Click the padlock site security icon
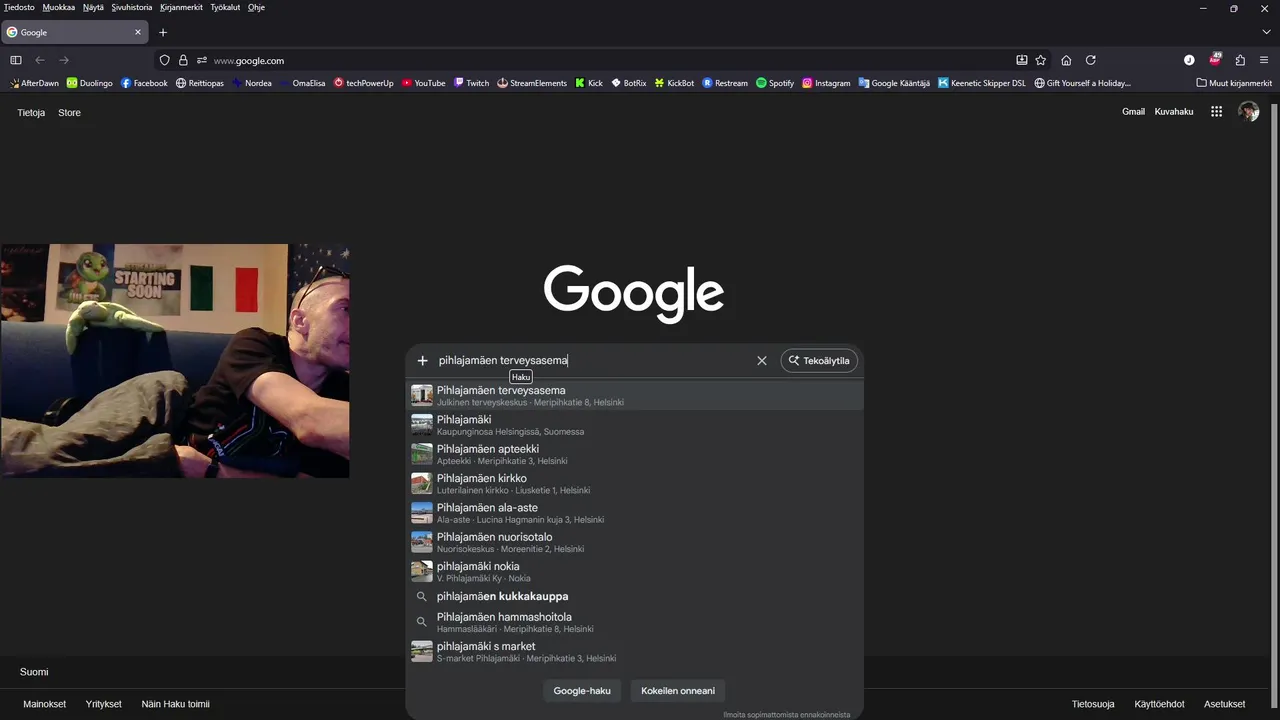 pyautogui.click(x=183, y=60)
